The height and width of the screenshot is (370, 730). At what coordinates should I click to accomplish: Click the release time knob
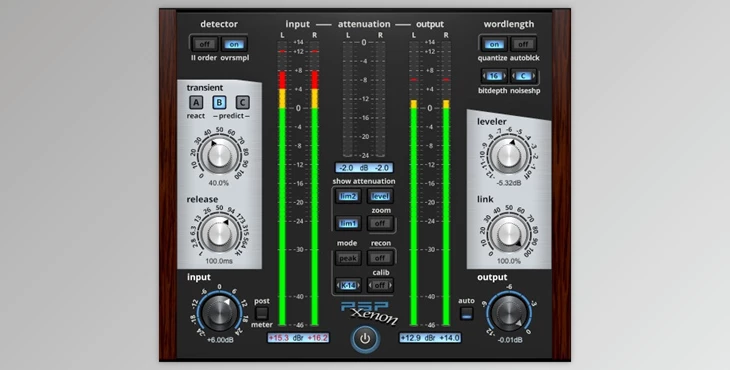[x=219, y=234]
